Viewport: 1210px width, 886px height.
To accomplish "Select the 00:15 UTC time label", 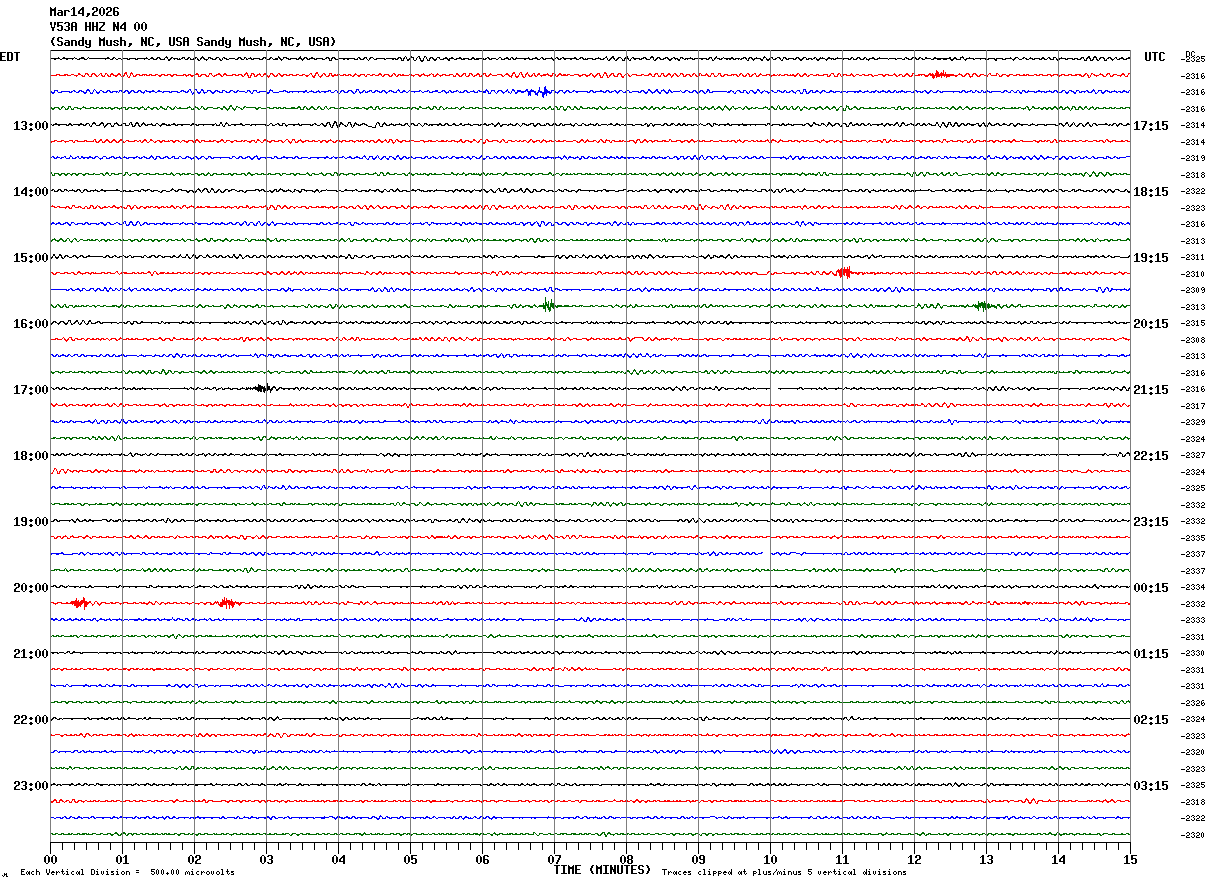I will (1150, 588).
